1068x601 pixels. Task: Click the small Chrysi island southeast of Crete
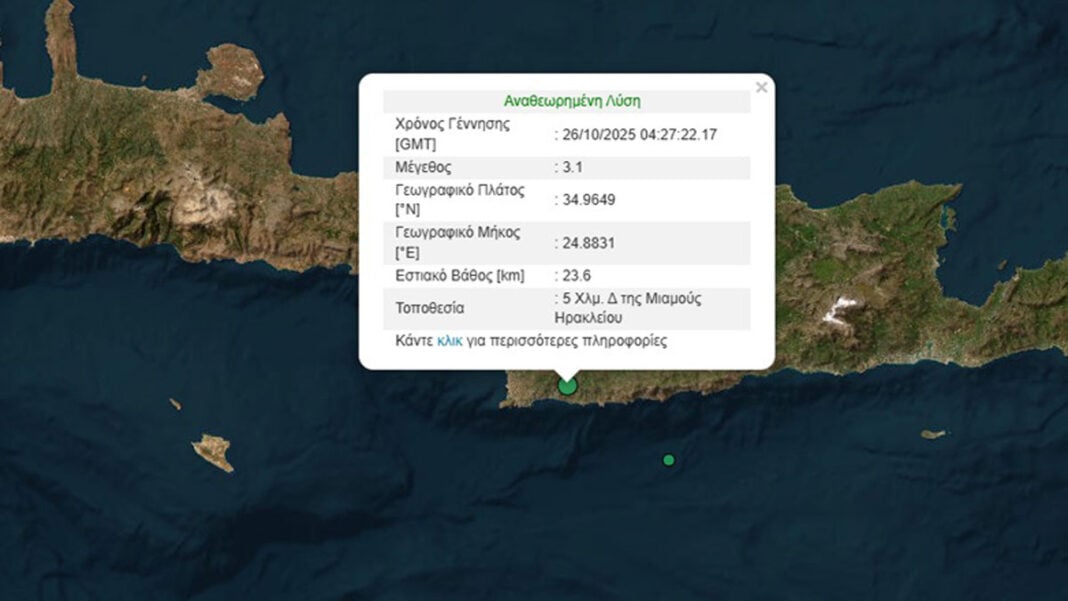933,434
